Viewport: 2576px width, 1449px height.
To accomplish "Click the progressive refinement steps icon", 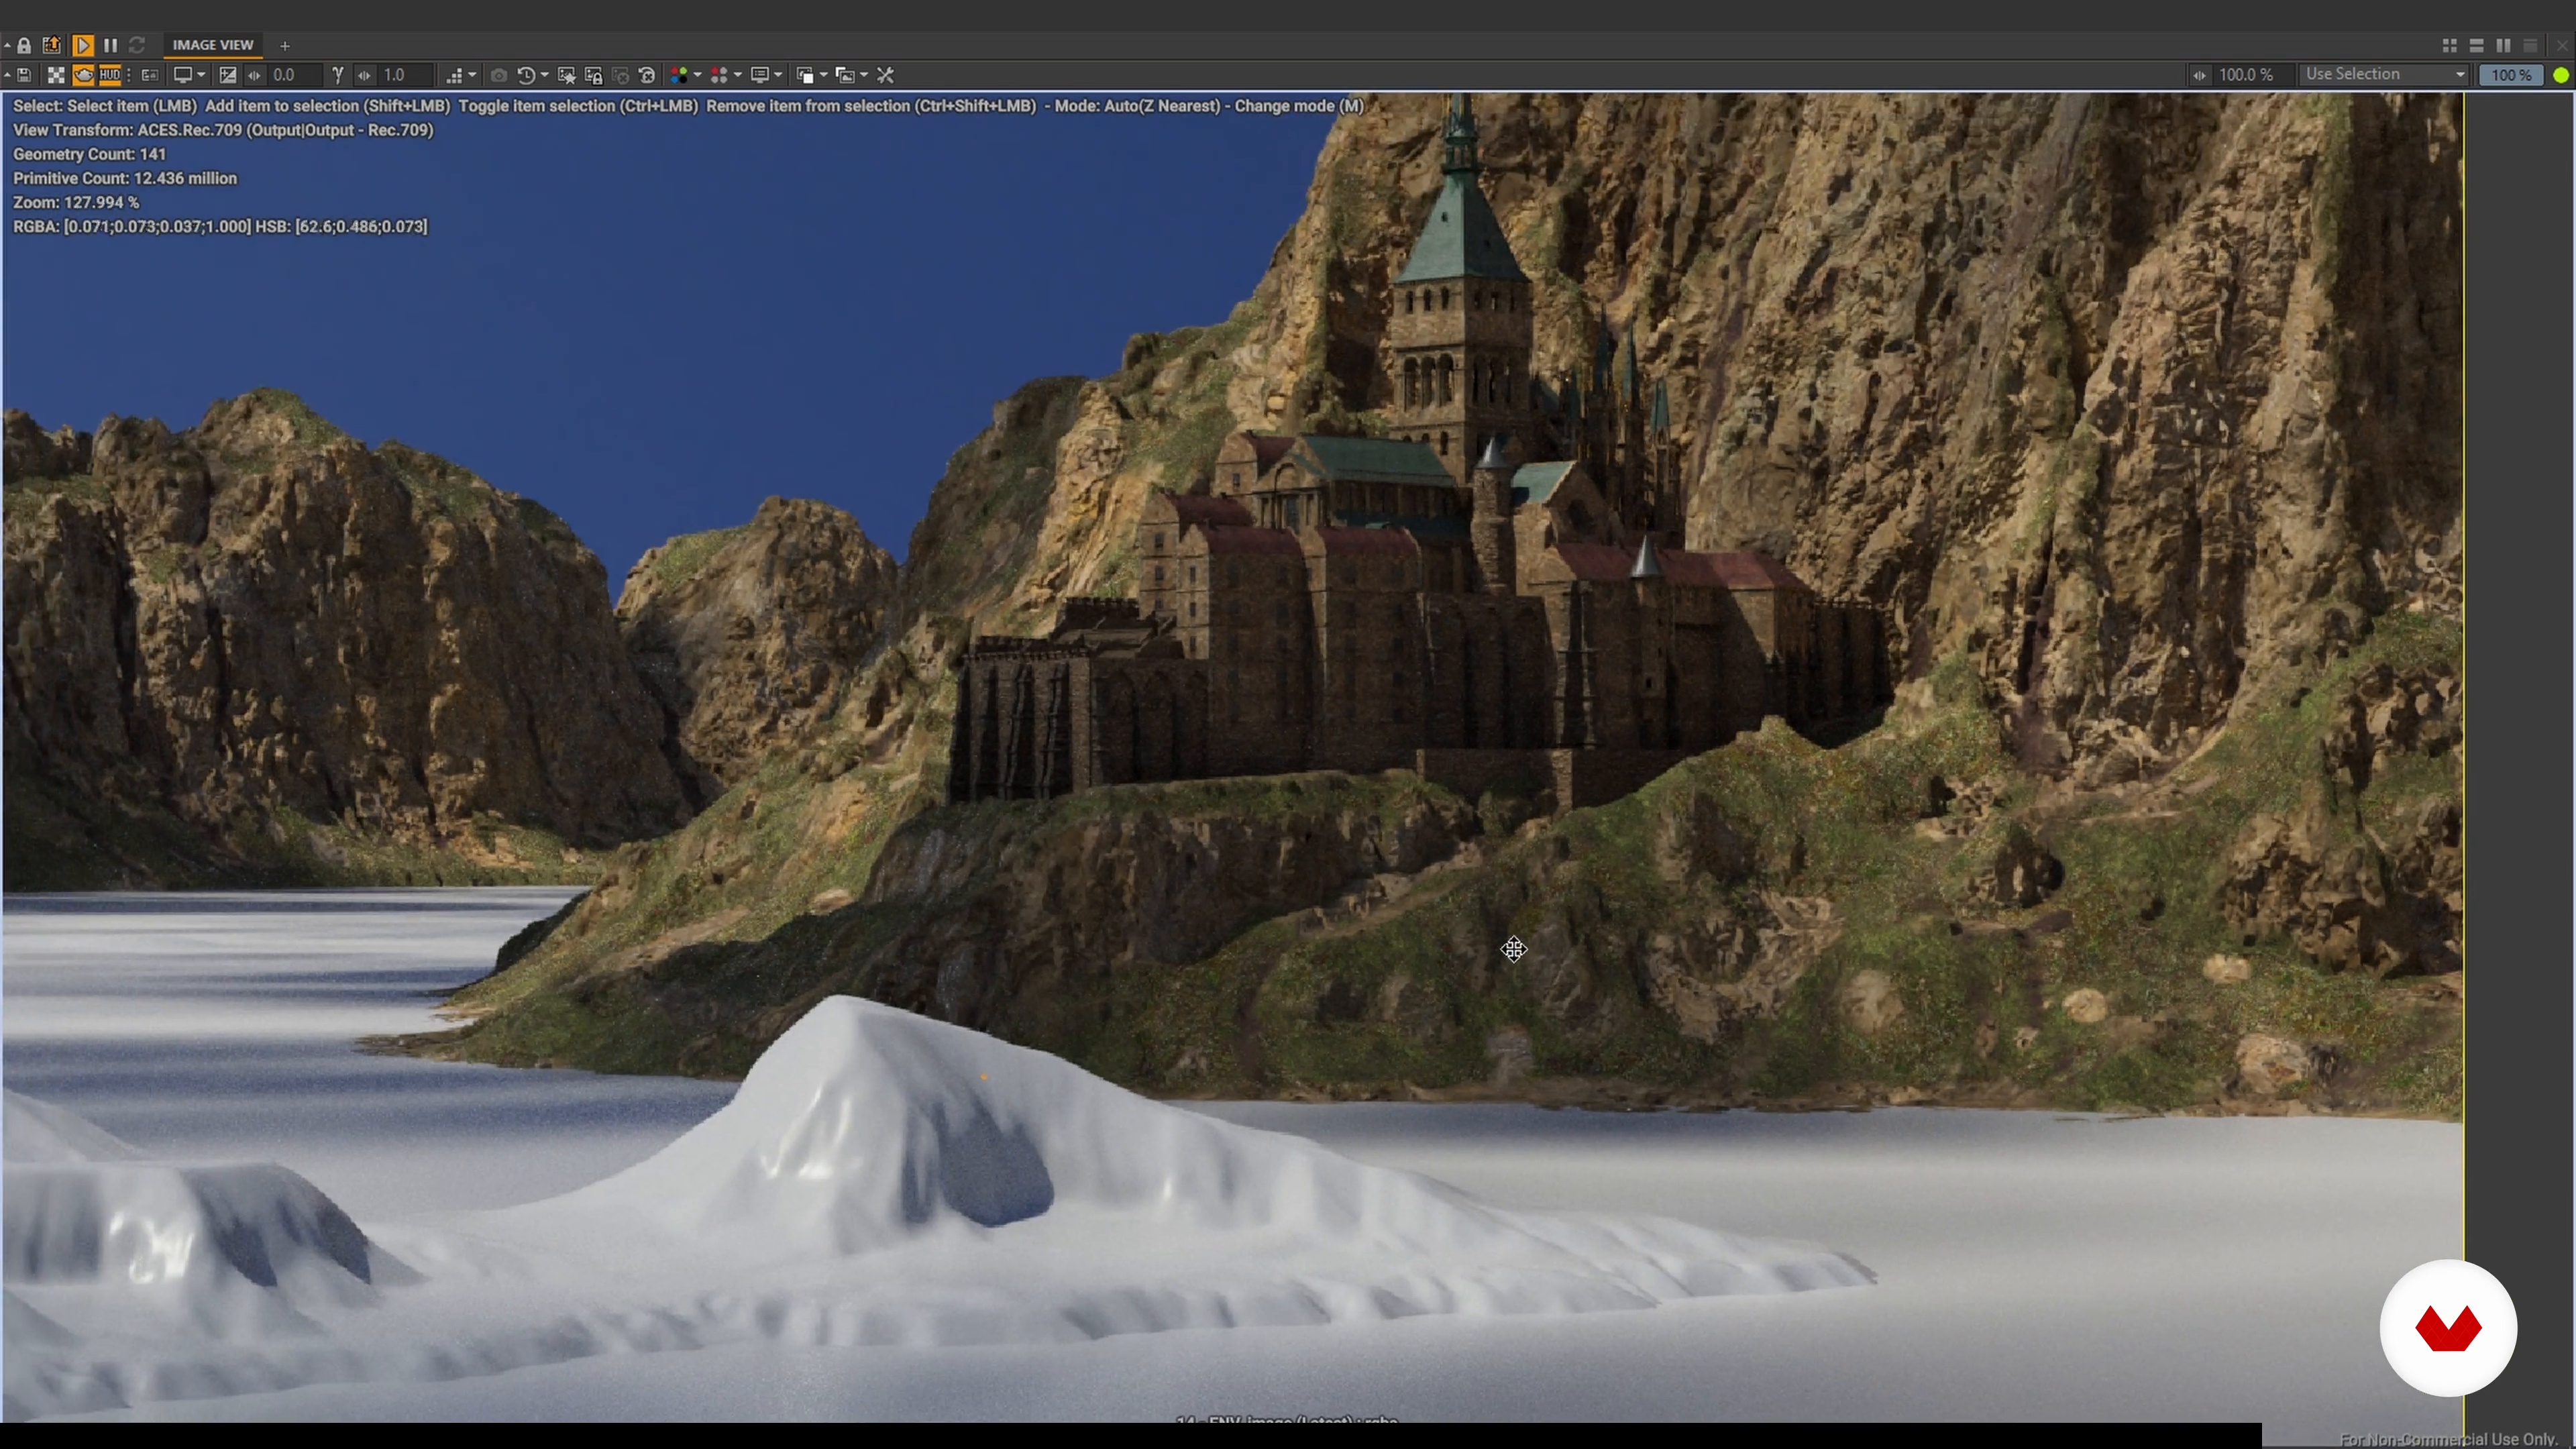I will tap(455, 75).
